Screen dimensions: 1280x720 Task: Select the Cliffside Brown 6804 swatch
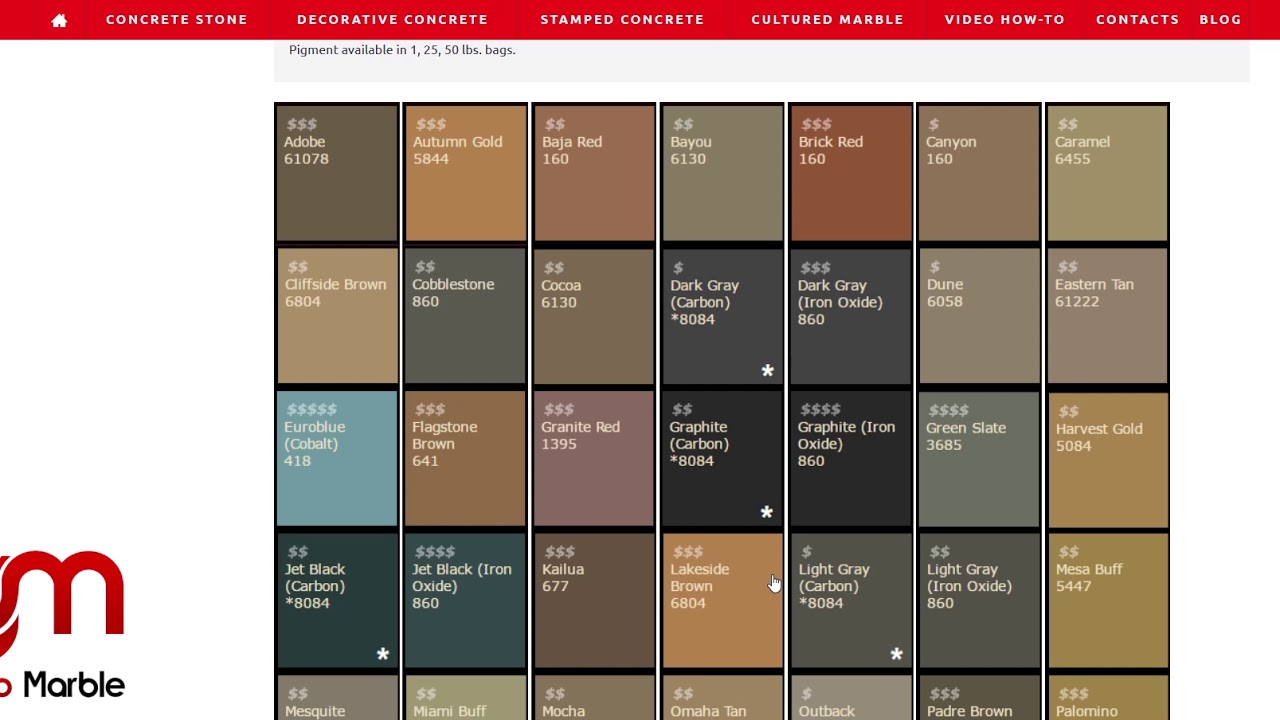(x=337, y=316)
